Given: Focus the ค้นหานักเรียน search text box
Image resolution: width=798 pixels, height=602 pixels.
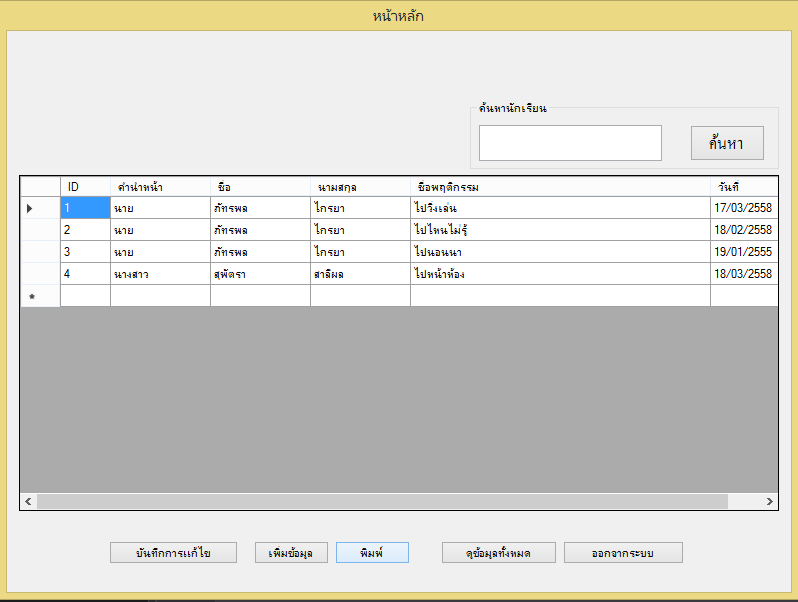Looking at the screenshot, I should pos(570,143).
